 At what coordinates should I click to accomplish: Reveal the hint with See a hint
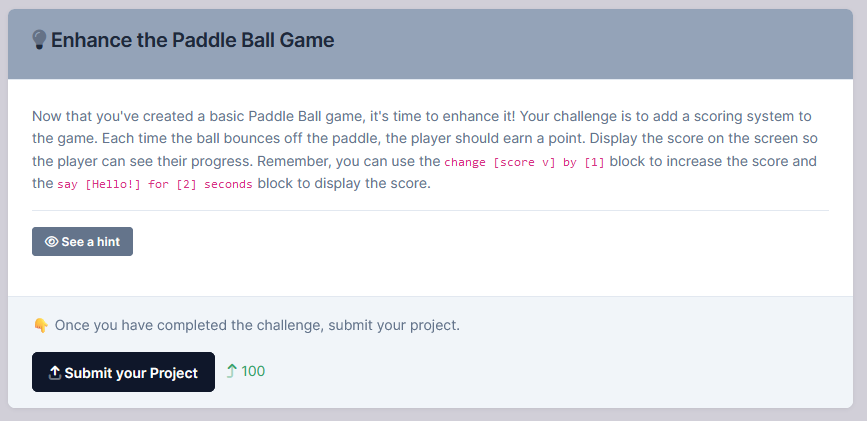(82, 241)
